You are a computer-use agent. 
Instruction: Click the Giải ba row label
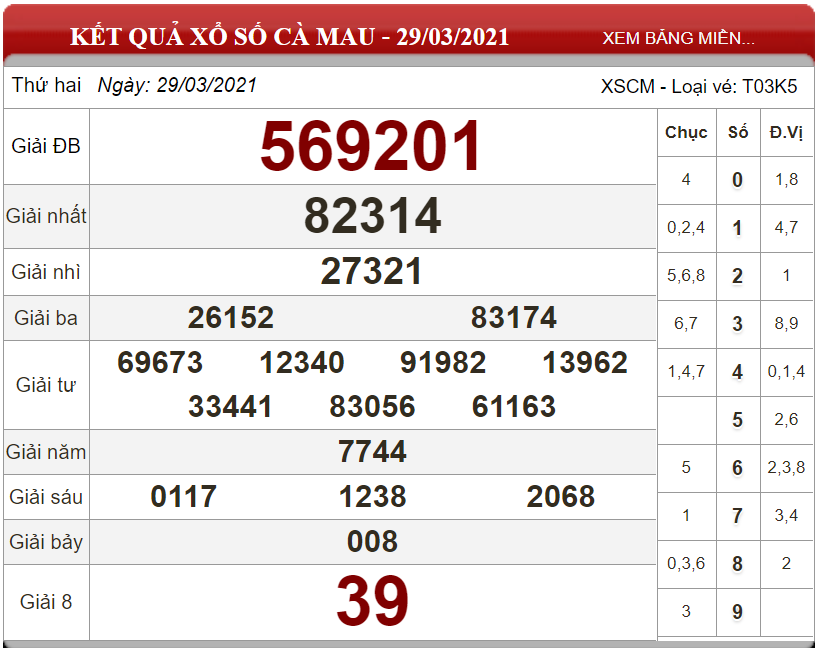tap(46, 318)
